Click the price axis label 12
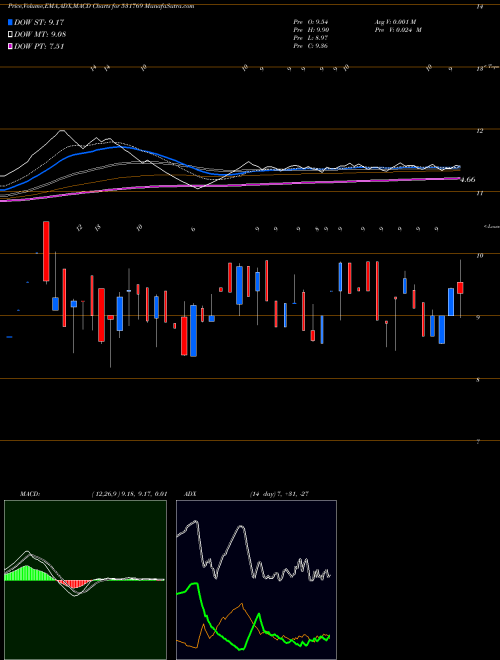Viewport: 500px width, 660px height. click(479, 131)
